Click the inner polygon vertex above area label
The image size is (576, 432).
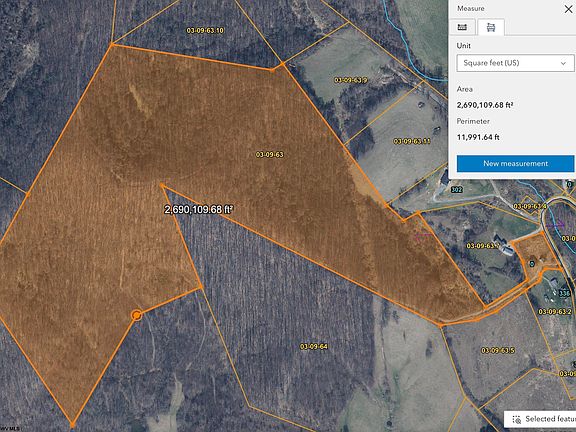pyautogui.click(x=162, y=186)
